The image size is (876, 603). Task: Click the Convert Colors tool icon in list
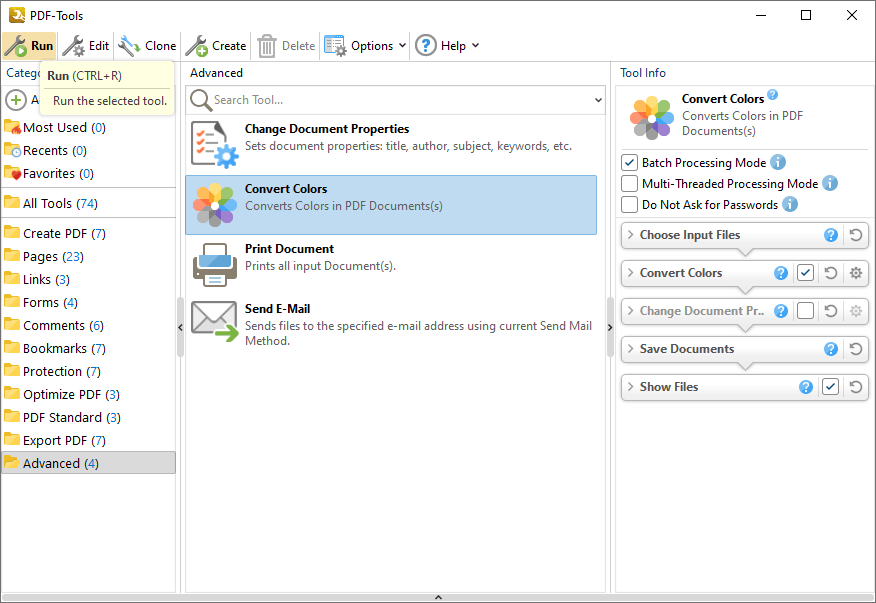215,205
